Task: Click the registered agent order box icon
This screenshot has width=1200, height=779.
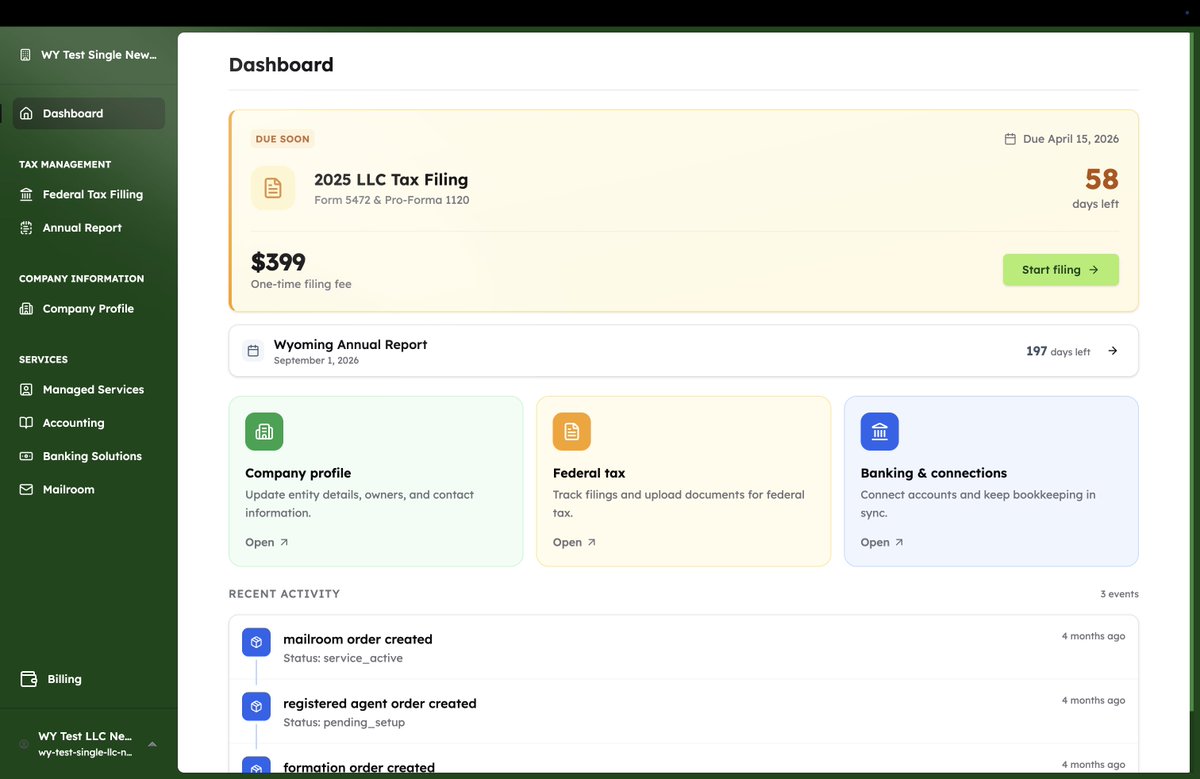Action: click(256, 706)
